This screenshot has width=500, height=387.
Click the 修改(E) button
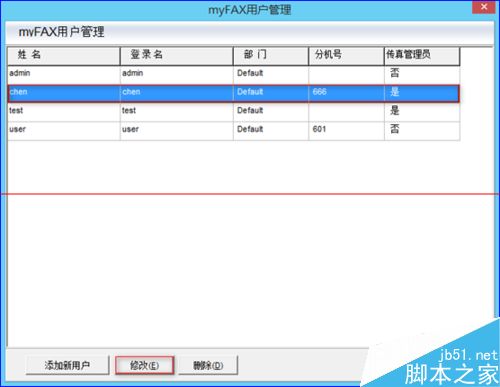(x=144, y=365)
